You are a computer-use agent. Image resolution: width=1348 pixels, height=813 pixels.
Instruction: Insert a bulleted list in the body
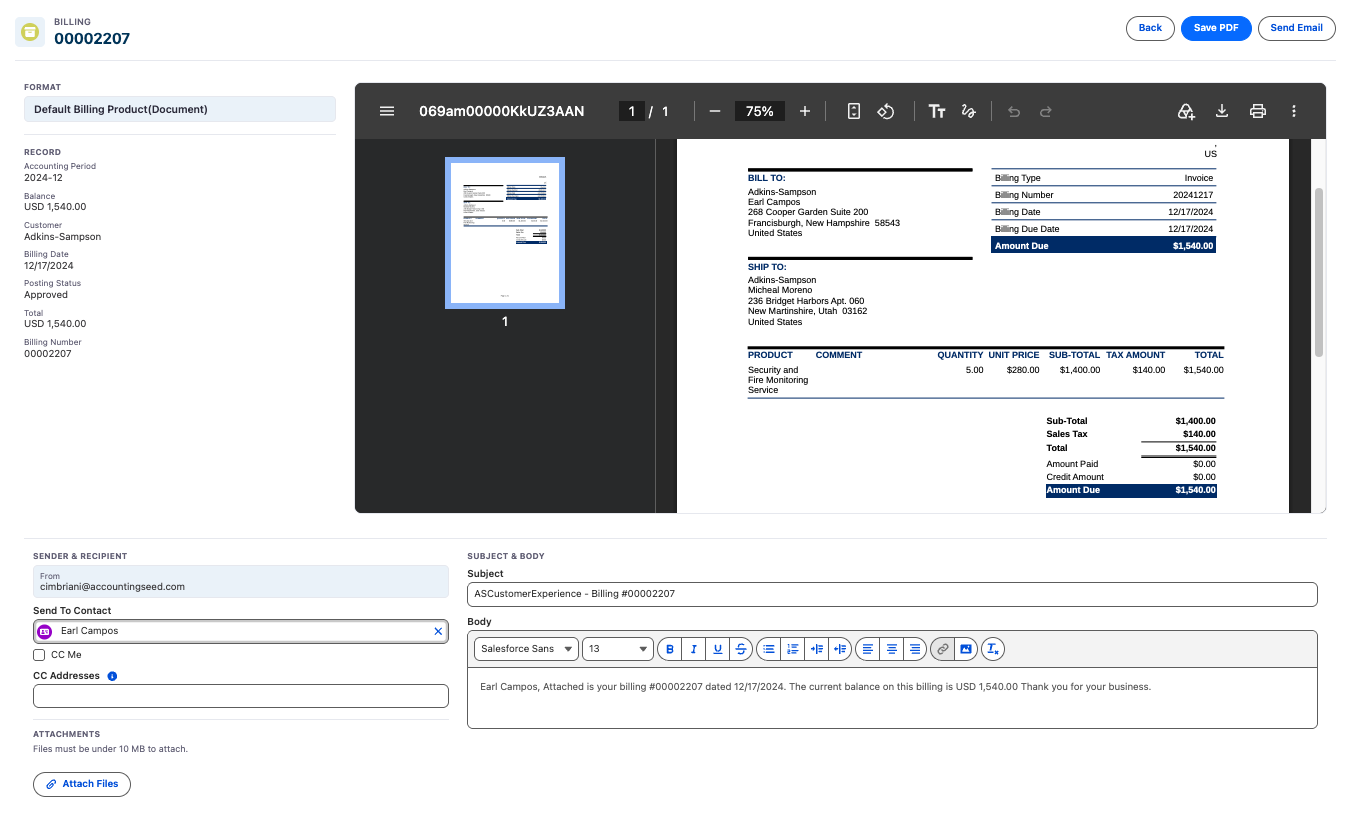769,649
